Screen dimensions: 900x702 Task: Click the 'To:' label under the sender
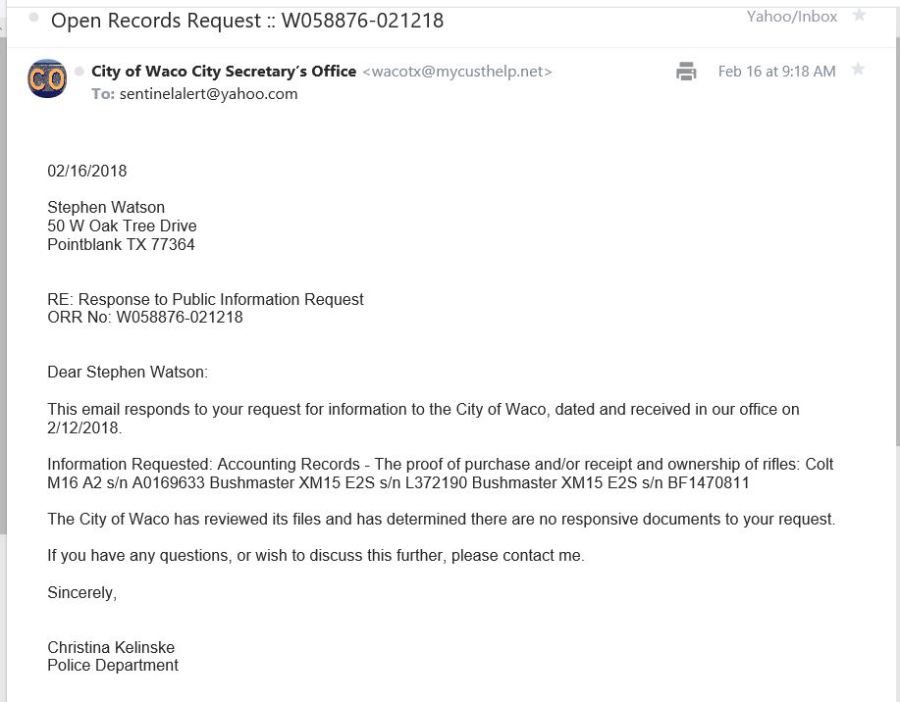pyautogui.click(x=103, y=94)
